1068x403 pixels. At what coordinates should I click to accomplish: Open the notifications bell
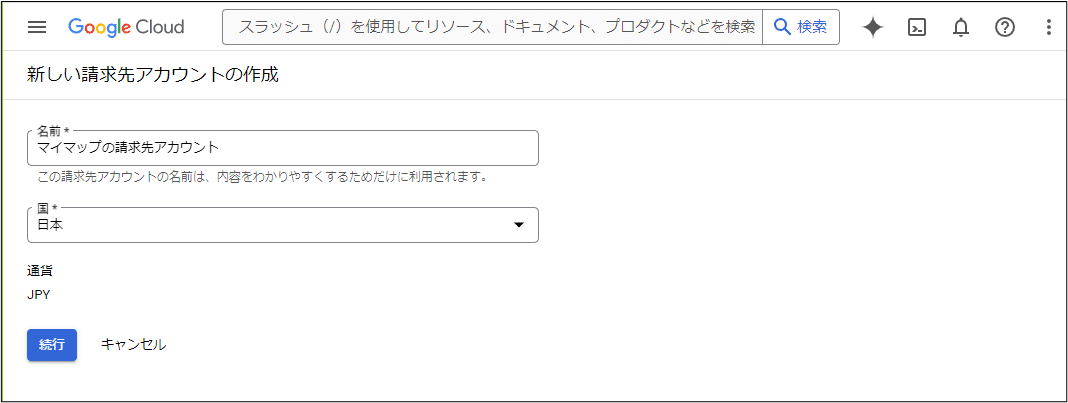[x=960, y=27]
